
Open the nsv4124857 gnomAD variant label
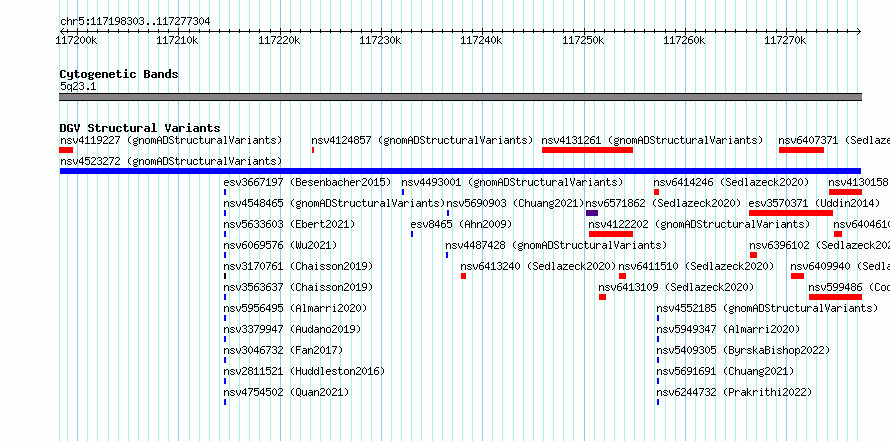pos(422,140)
